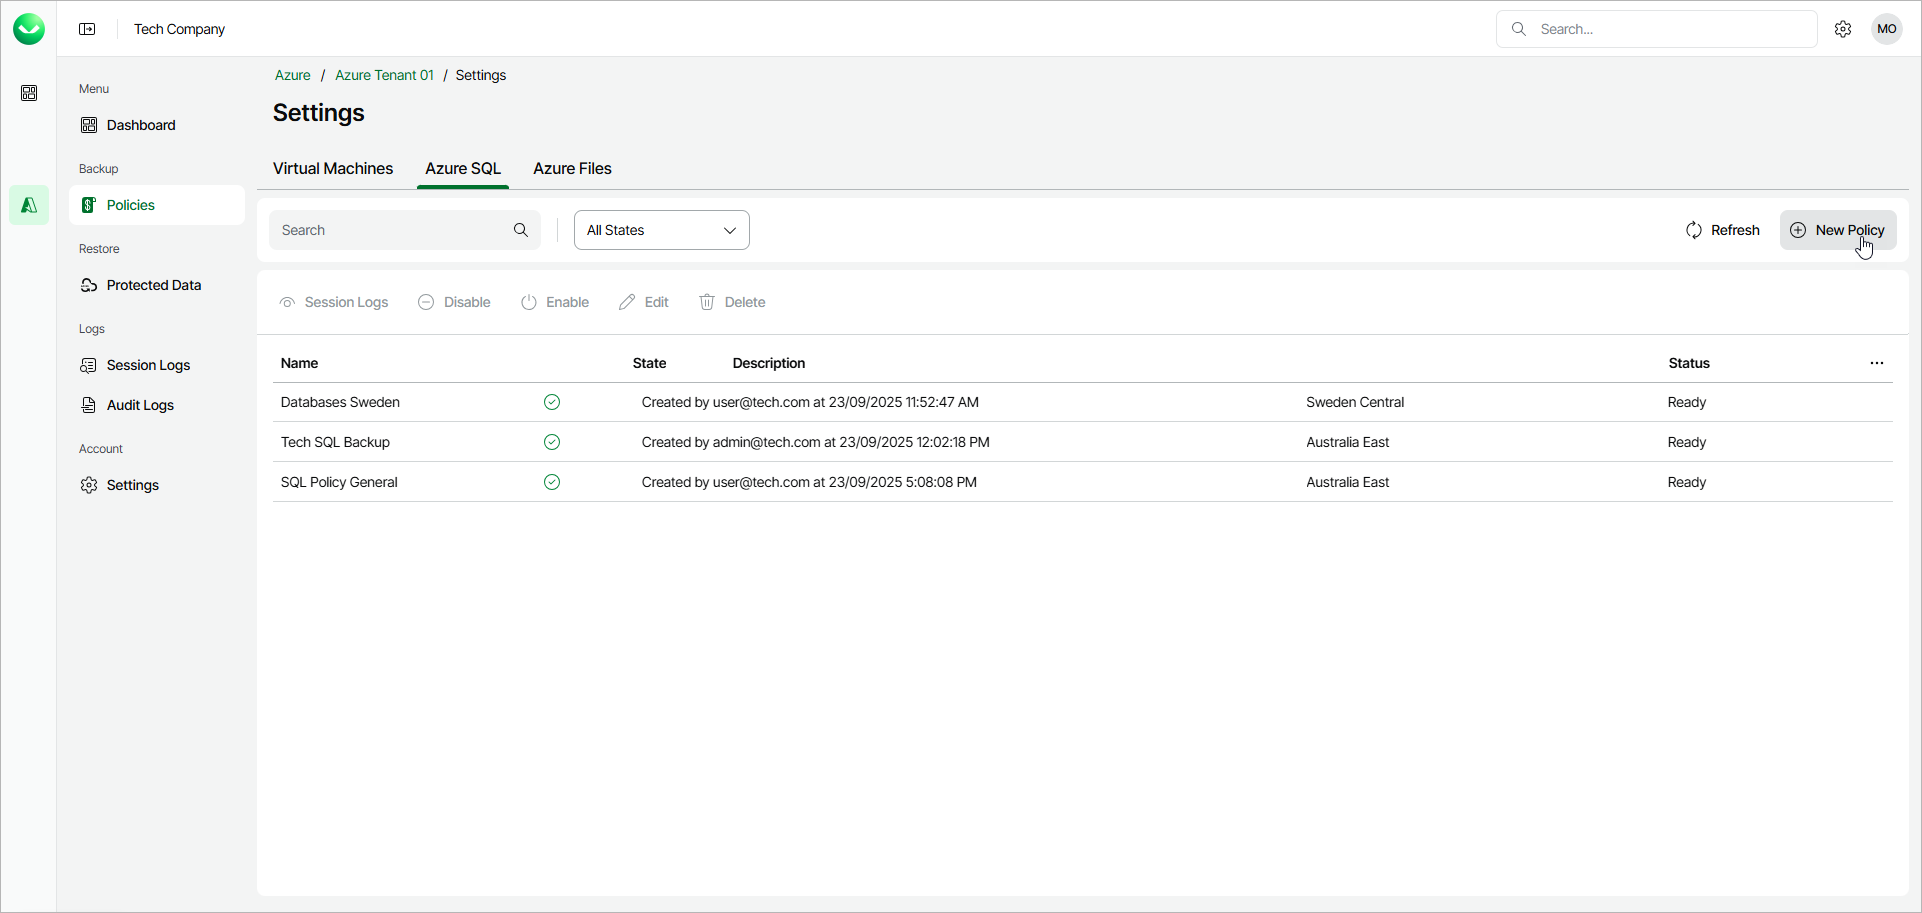This screenshot has width=1922, height=913.
Task: Click the green app logo icon
Action: 29,29
